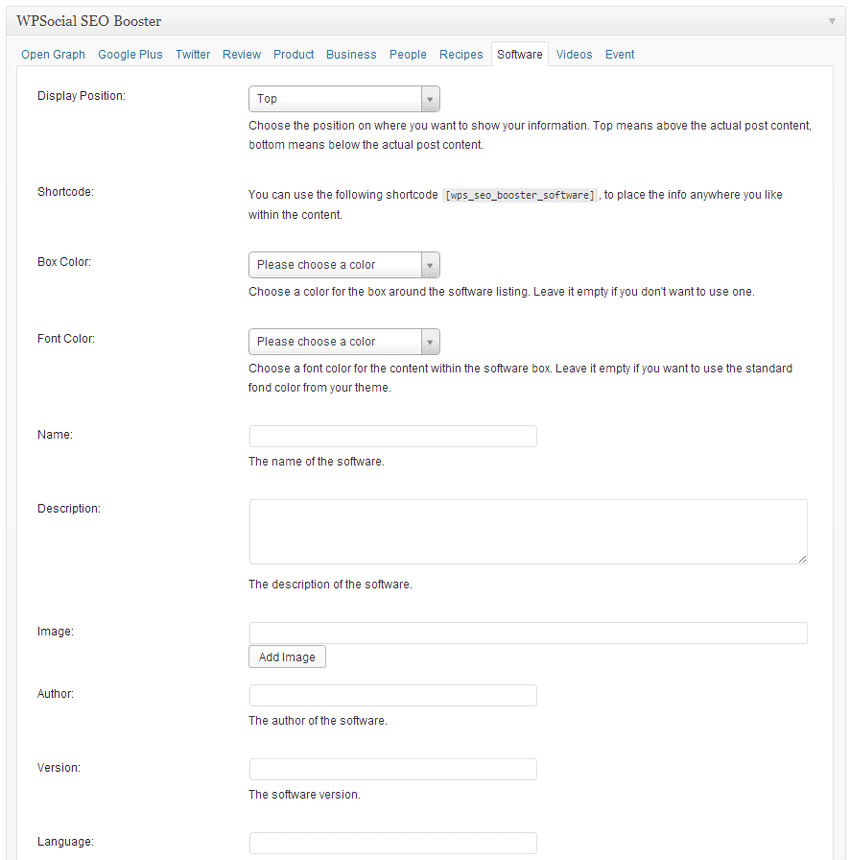Choose a Font Color from dropdown

click(x=344, y=342)
